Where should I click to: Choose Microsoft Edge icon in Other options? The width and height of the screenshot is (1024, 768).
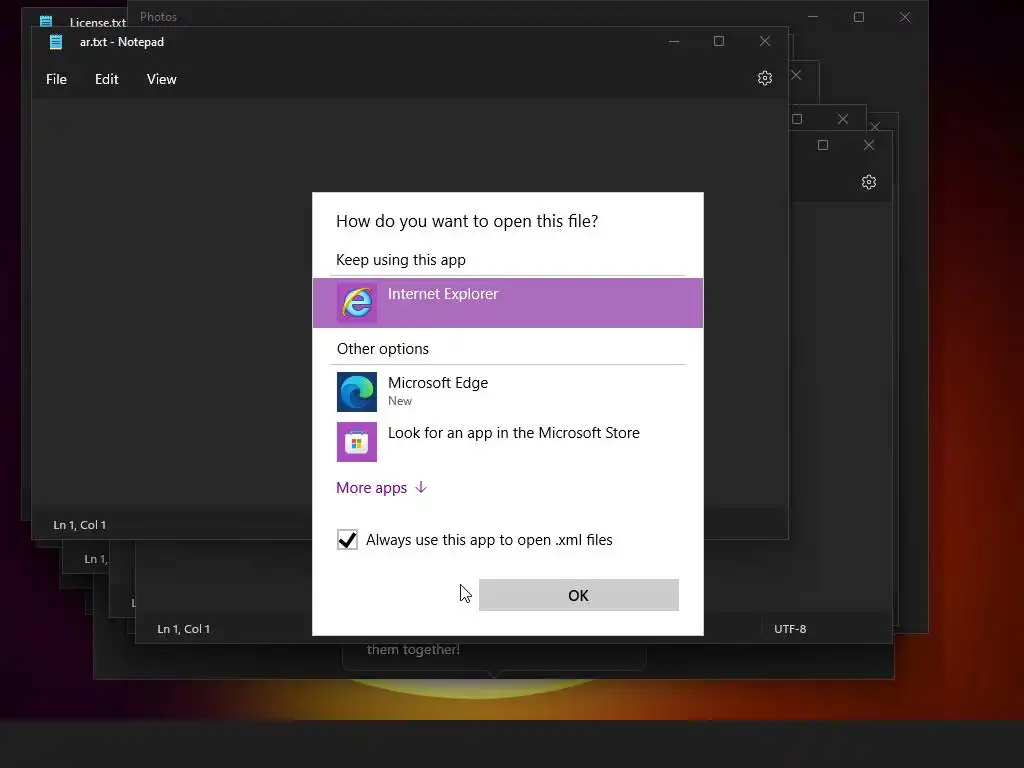[357, 392]
